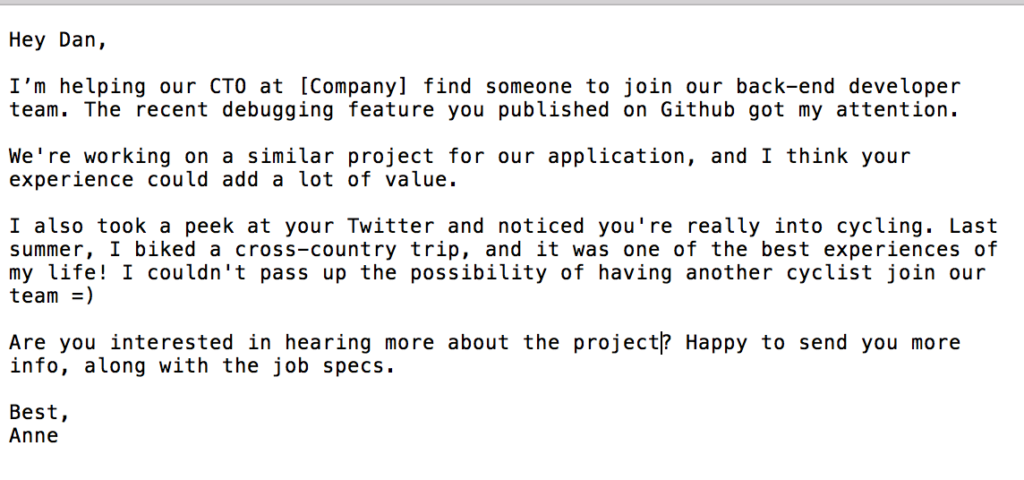Click the signature name 'Anne'
Image resolution: width=1024 pixels, height=480 pixels.
[34, 436]
